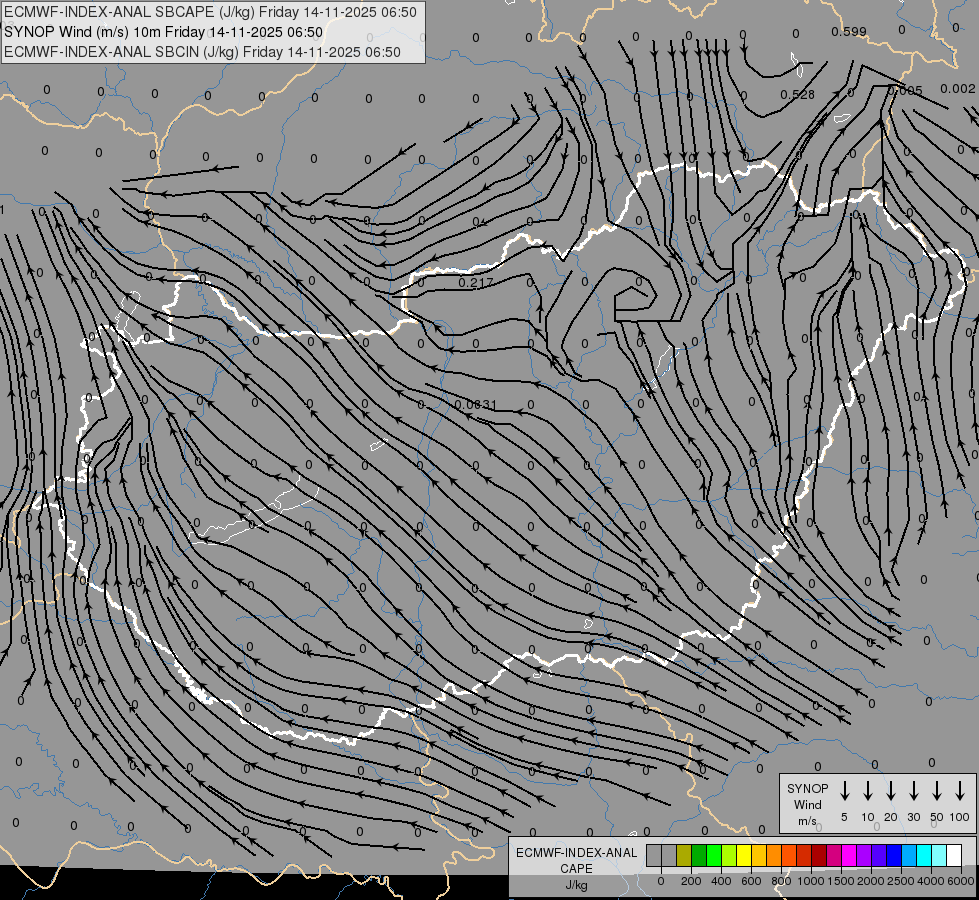Click the 200 tick on CAPE scale
Image resolution: width=979 pixels, height=900 pixels.
pyautogui.click(x=691, y=881)
